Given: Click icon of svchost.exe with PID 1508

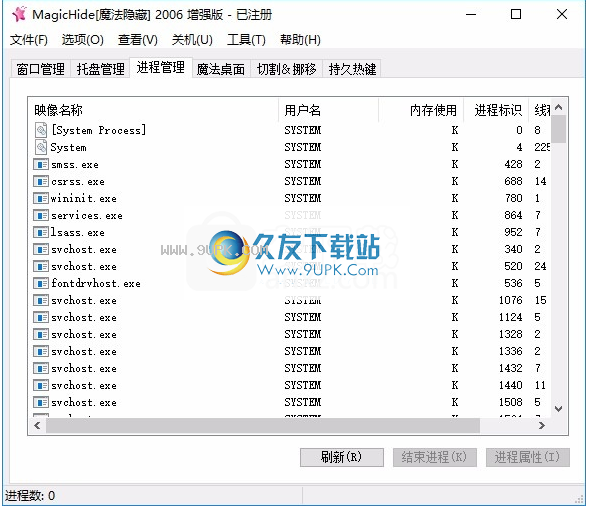Looking at the screenshot, I should tap(41, 402).
